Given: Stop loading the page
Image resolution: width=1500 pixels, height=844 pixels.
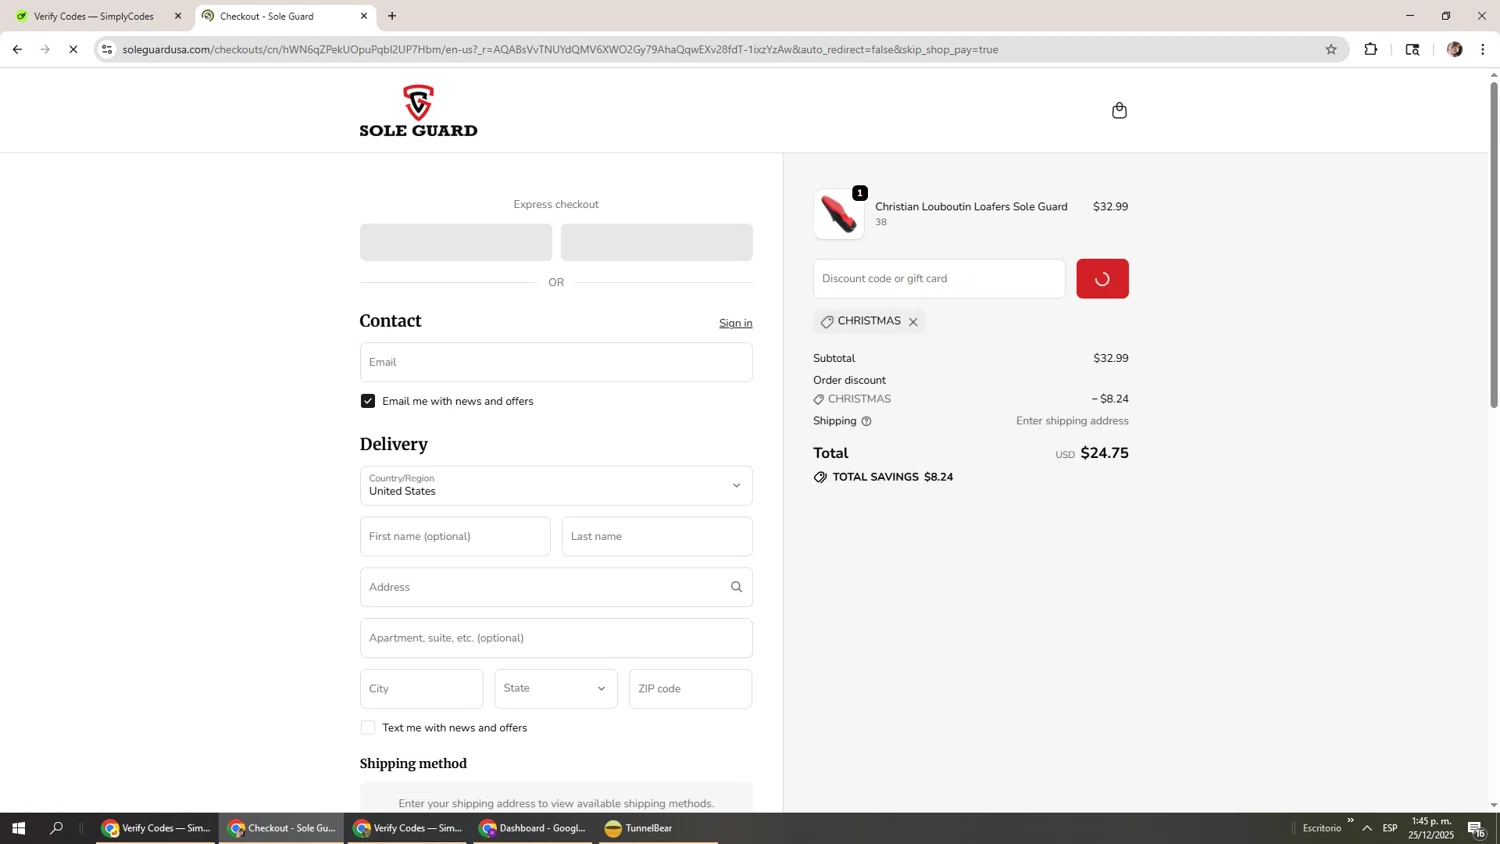Looking at the screenshot, I should [x=73, y=49].
